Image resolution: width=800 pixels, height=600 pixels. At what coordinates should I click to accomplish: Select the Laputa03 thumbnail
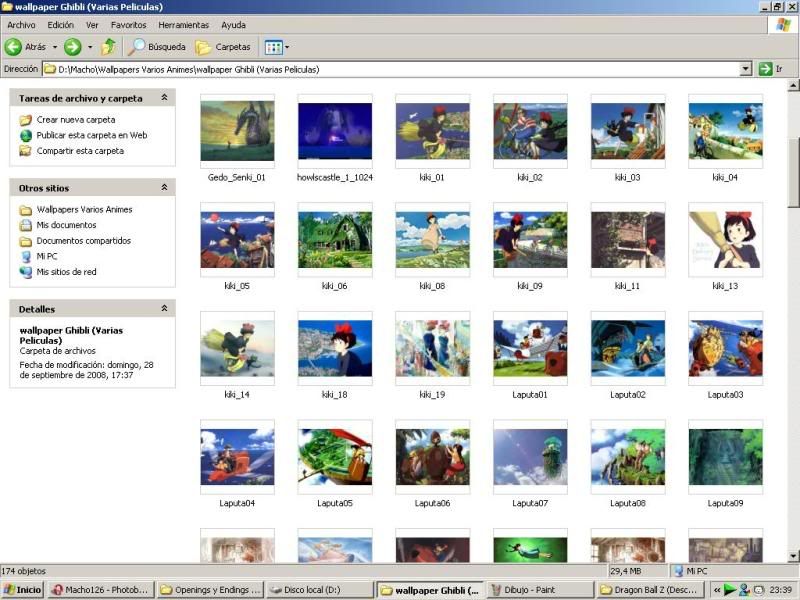726,348
